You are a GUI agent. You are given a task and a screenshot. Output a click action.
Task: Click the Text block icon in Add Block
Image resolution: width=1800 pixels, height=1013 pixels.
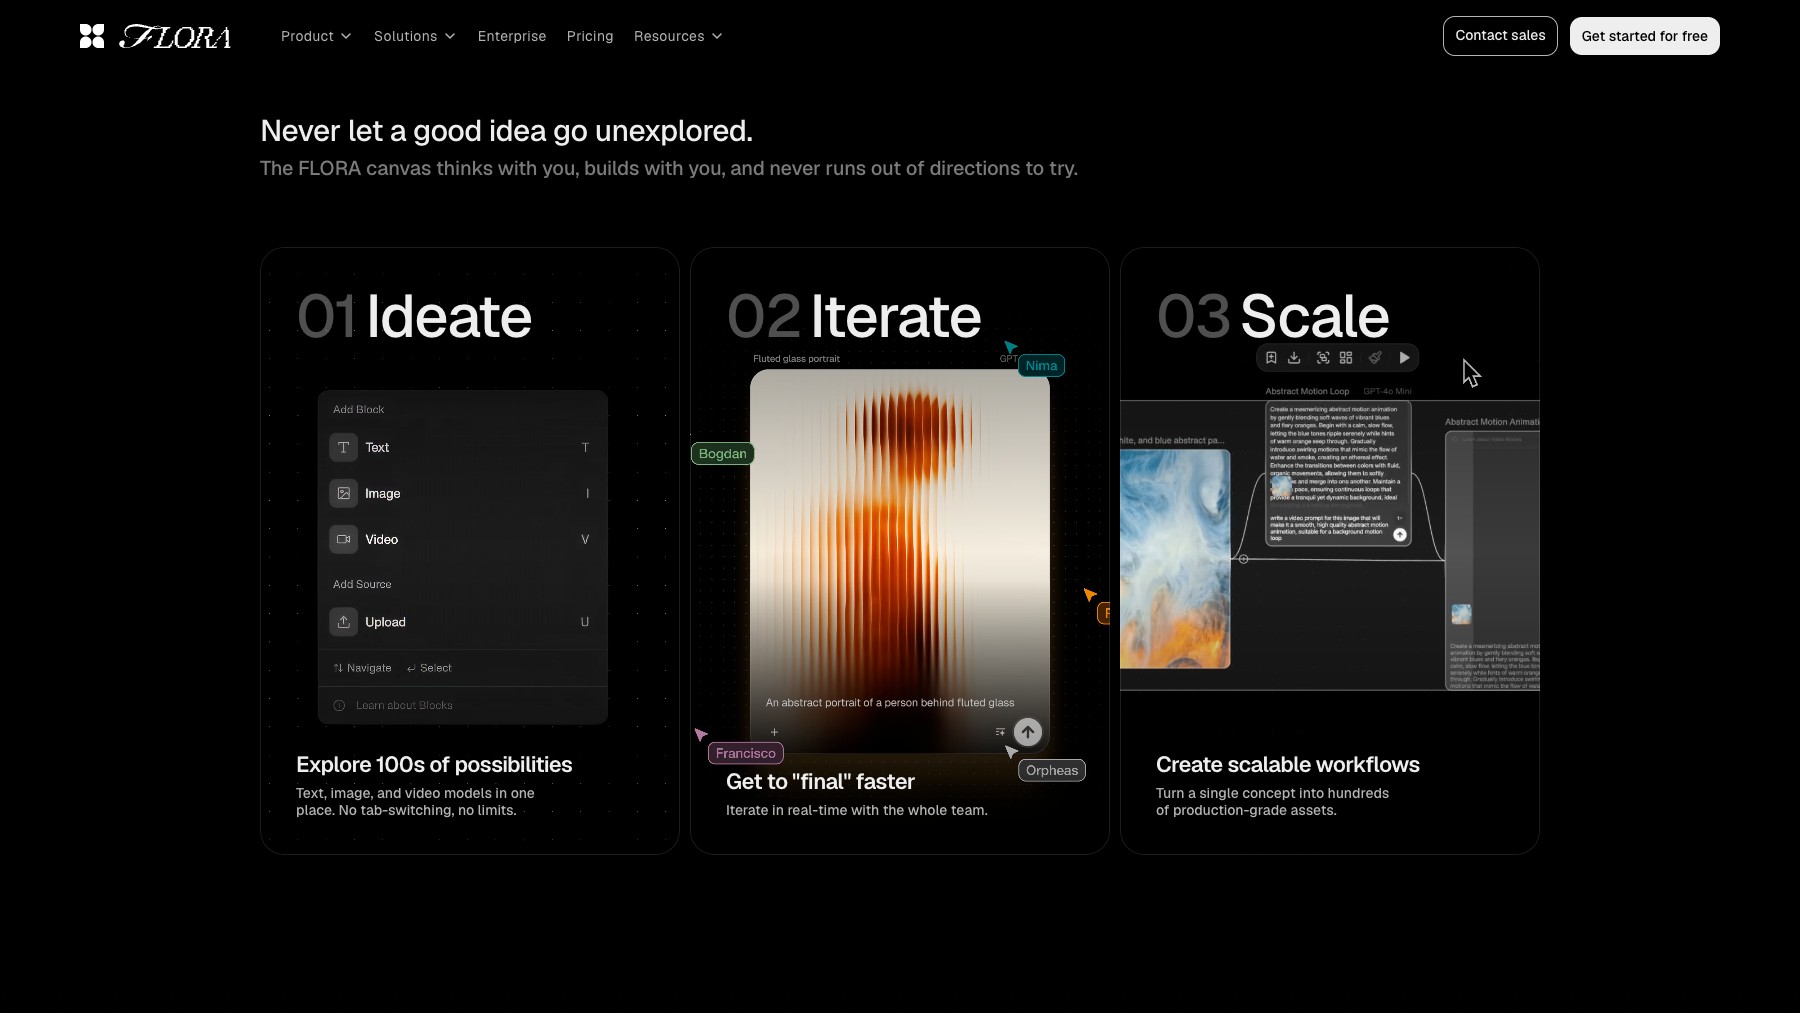(343, 447)
